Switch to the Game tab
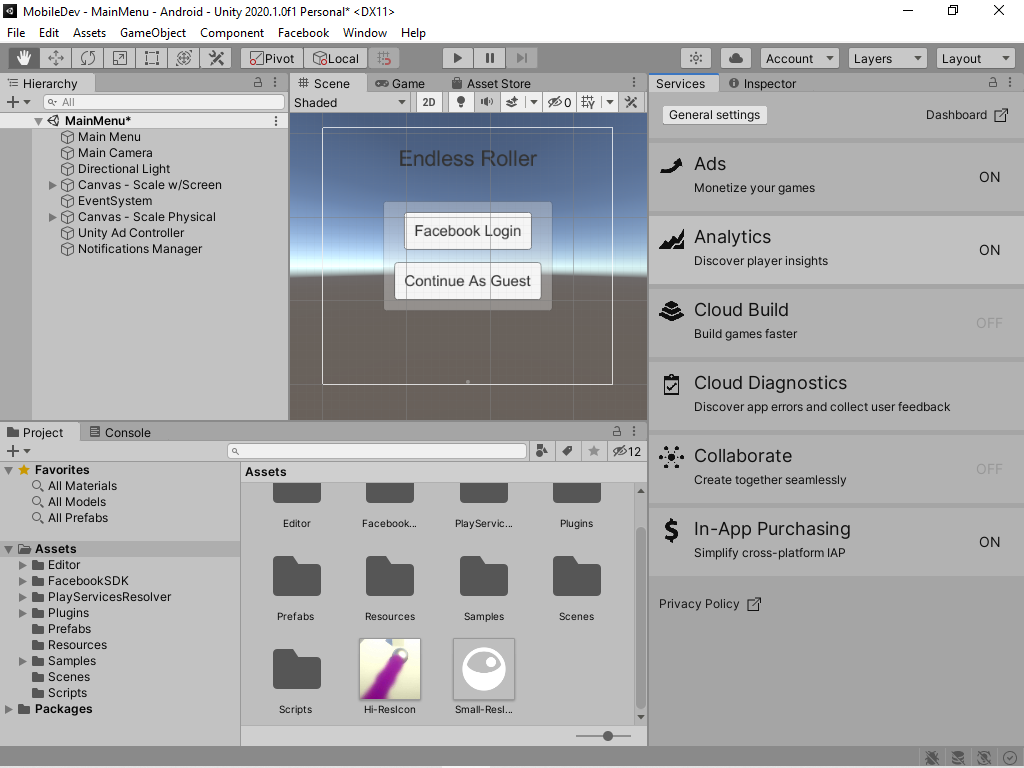 pos(400,84)
